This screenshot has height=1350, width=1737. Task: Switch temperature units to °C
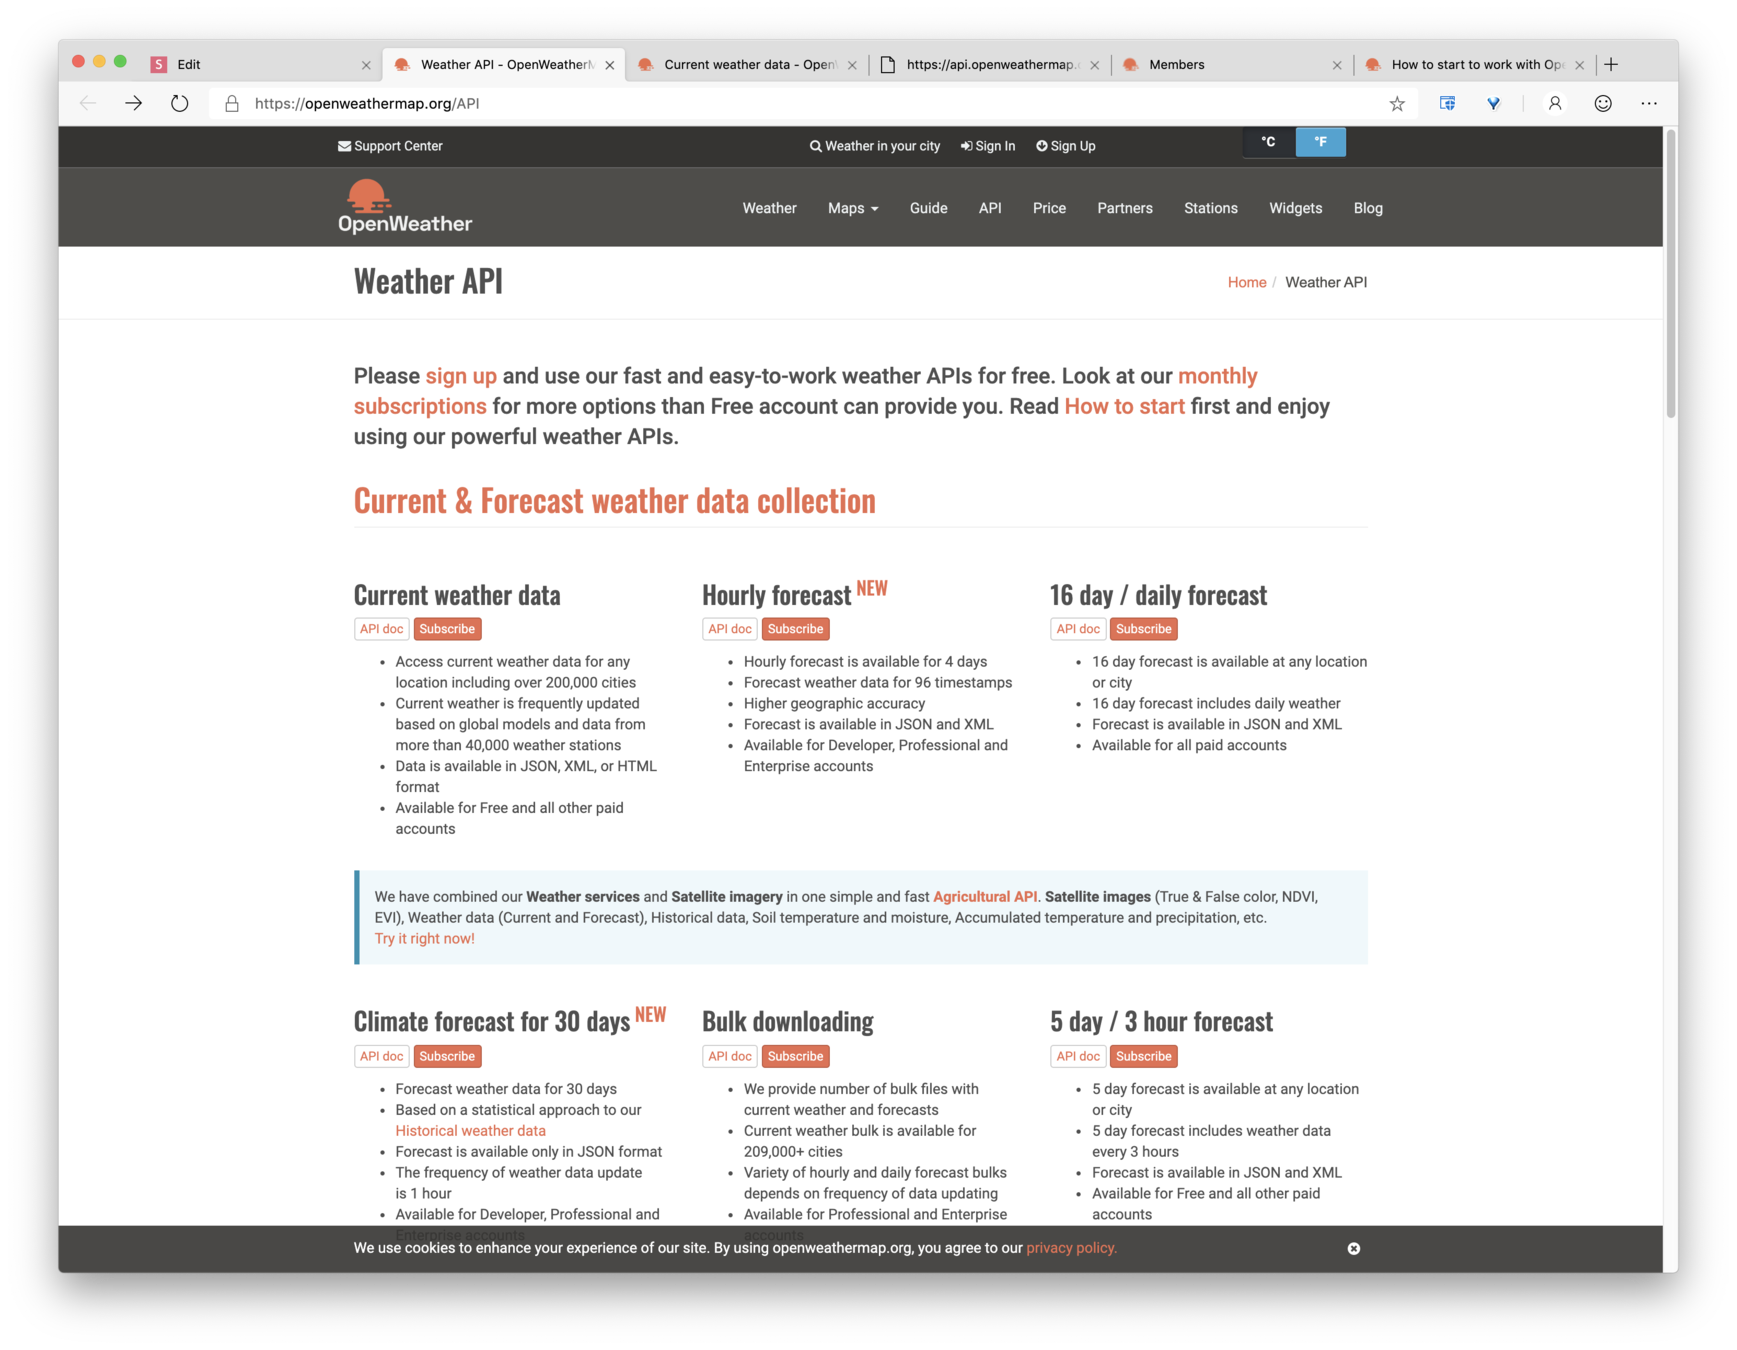(x=1268, y=142)
